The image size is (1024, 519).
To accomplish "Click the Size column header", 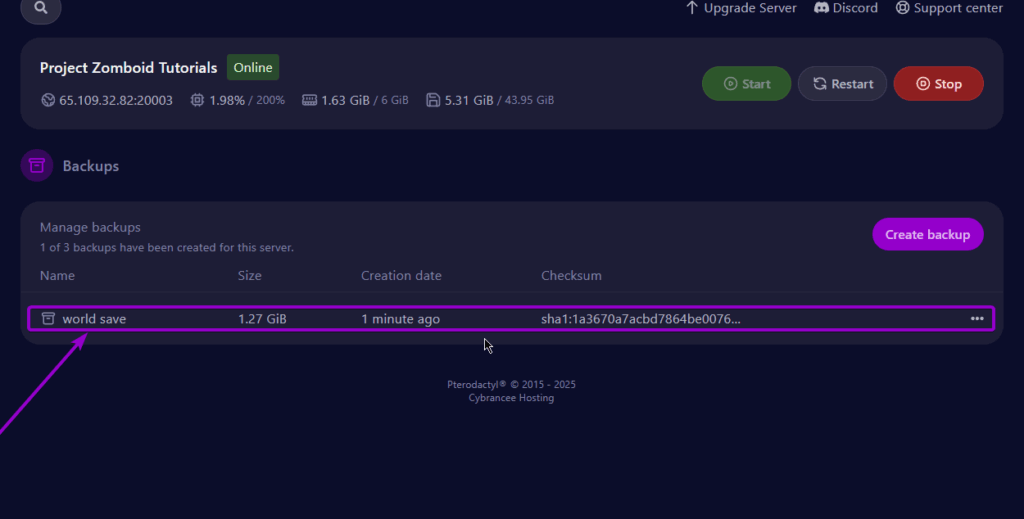I will click(x=249, y=275).
